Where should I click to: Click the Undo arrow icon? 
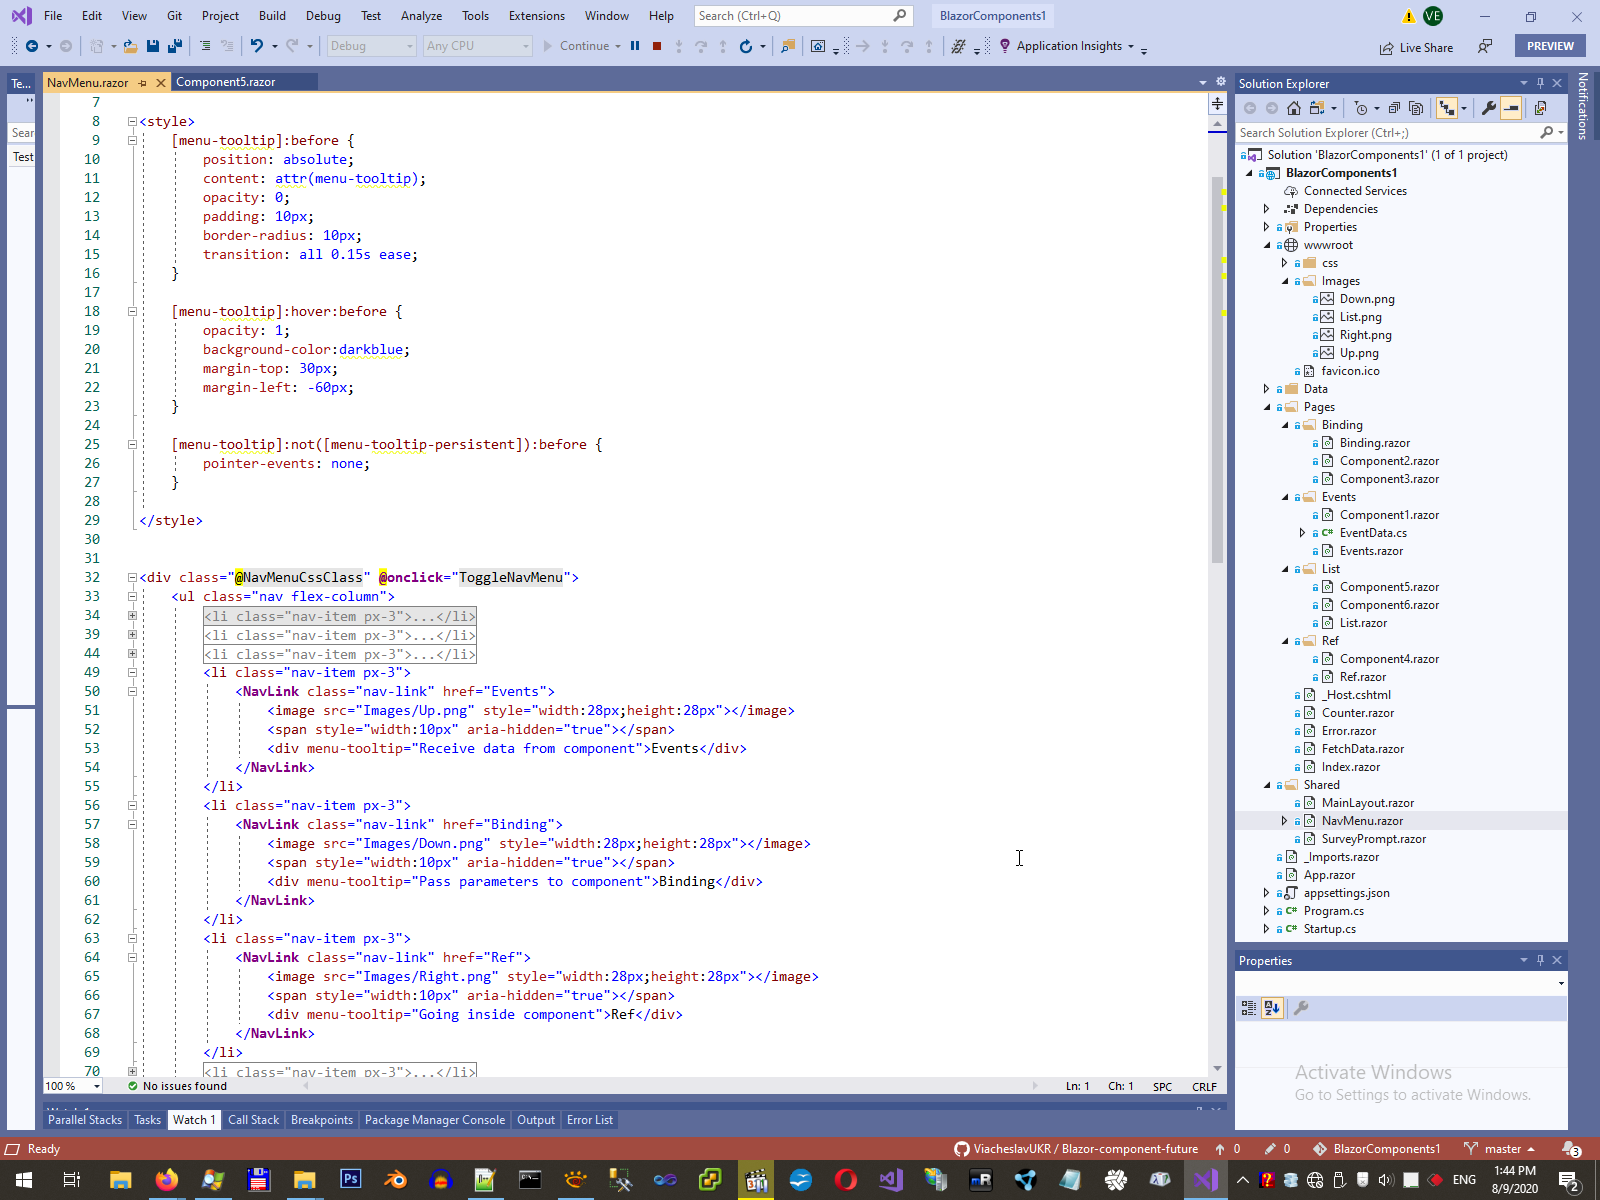coord(257,46)
